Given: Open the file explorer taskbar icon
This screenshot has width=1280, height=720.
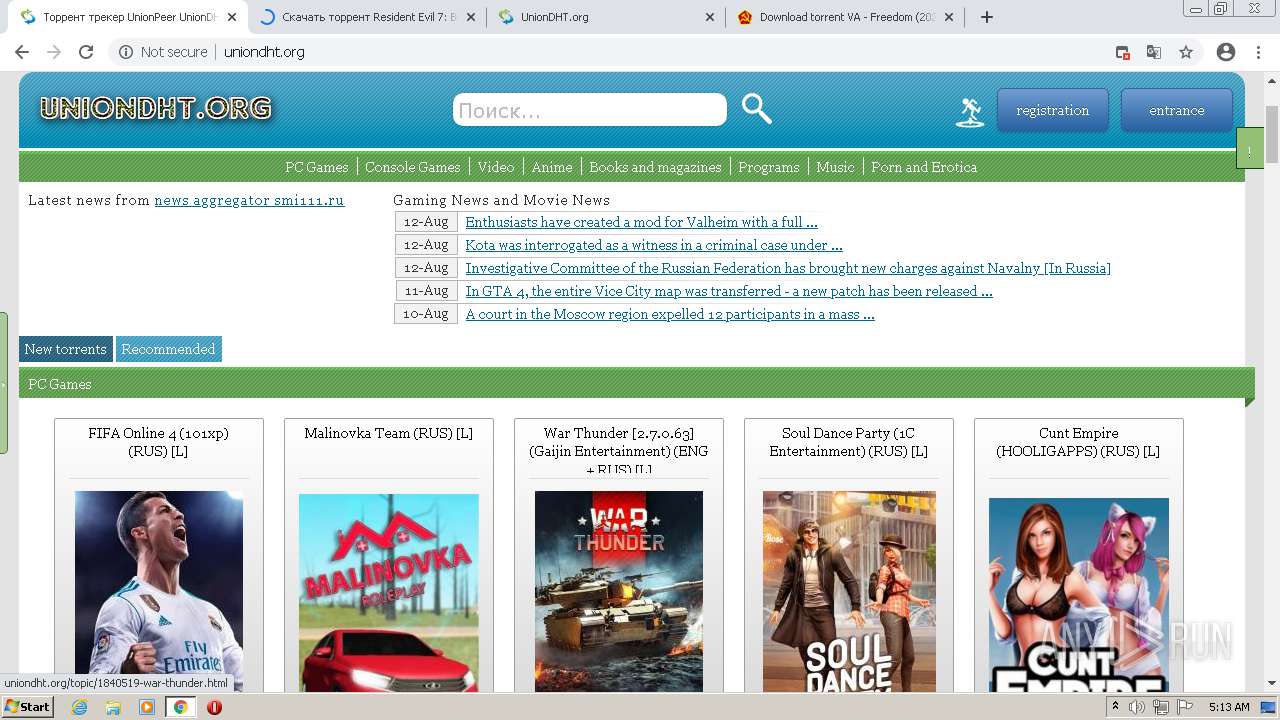Looking at the screenshot, I should coord(113,707).
